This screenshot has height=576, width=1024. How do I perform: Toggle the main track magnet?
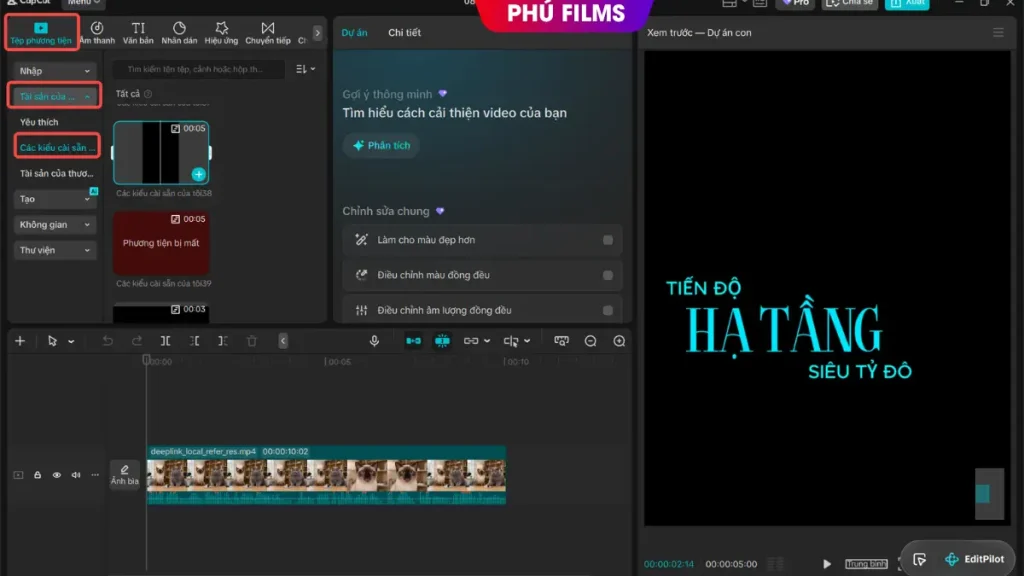click(x=413, y=341)
